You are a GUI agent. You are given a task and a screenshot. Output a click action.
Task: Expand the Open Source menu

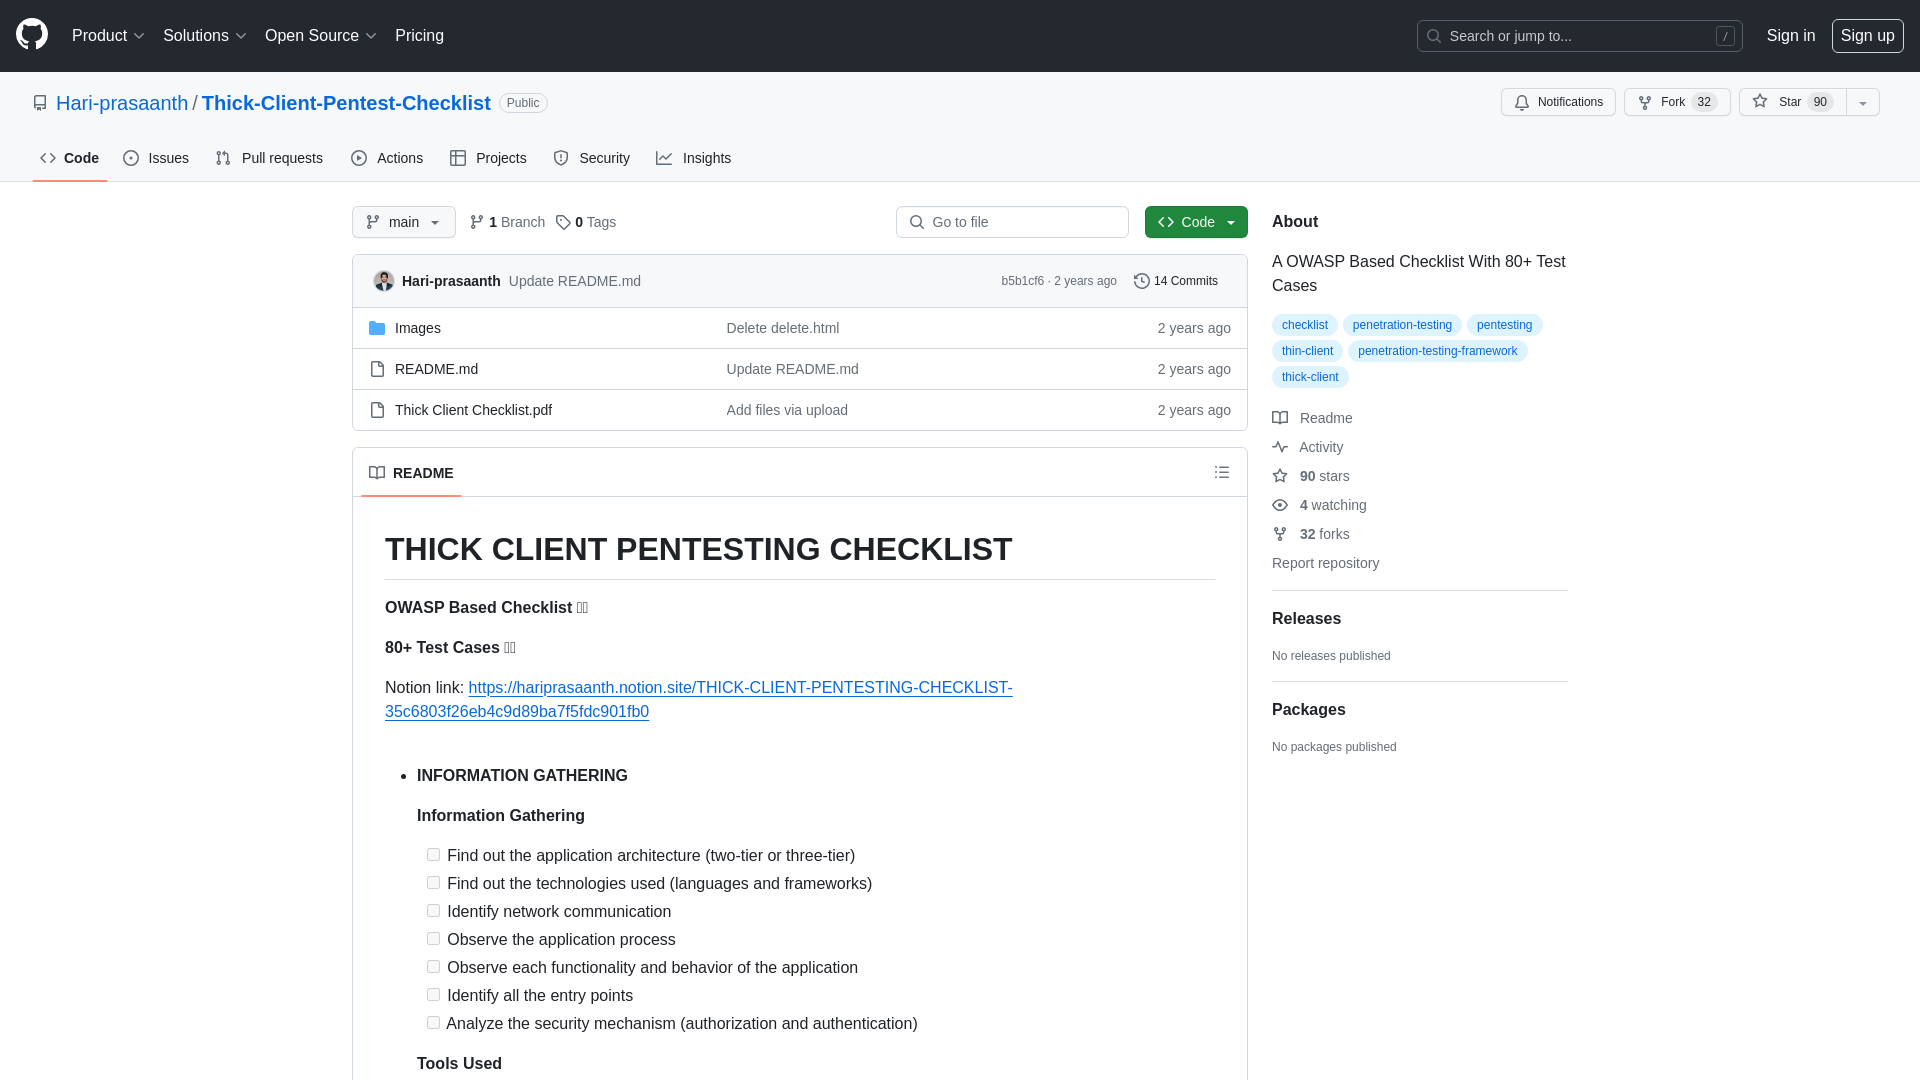click(x=320, y=36)
